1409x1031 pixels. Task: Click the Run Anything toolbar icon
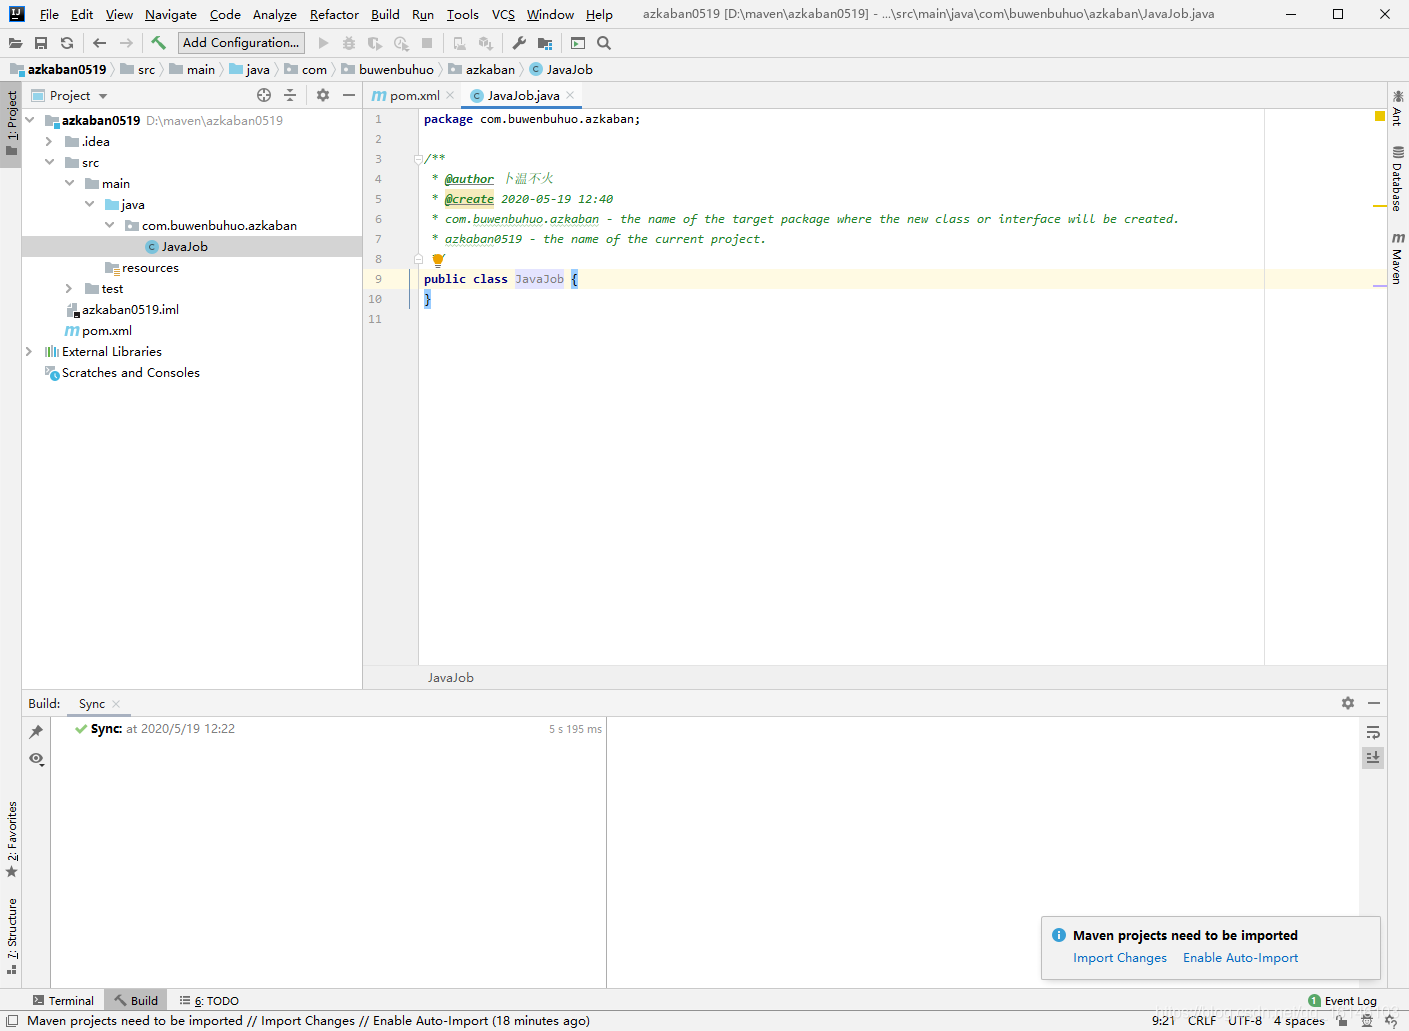pyautogui.click(x=578, y=43)
